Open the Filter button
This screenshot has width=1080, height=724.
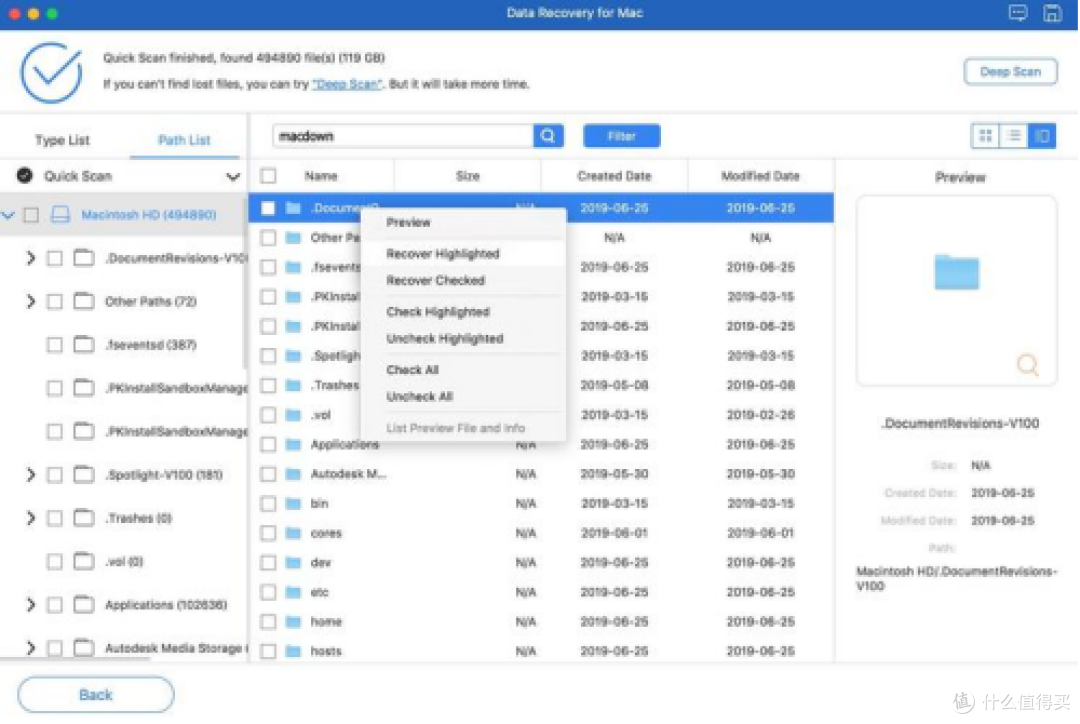point(621,136)
